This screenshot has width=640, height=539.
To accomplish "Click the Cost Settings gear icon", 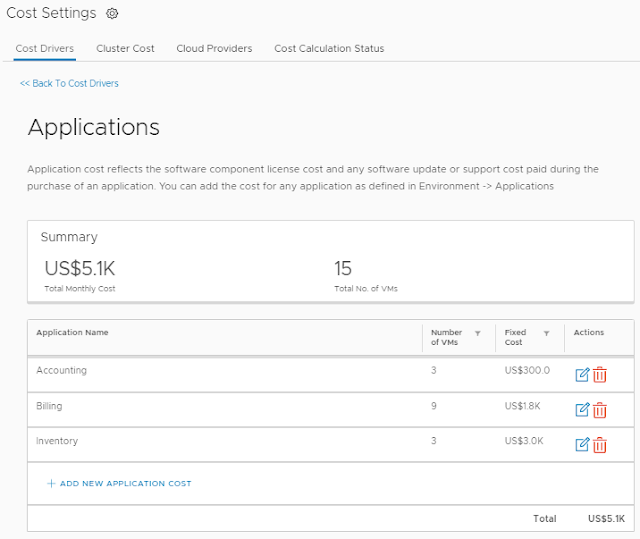I will tap(112, 14).
